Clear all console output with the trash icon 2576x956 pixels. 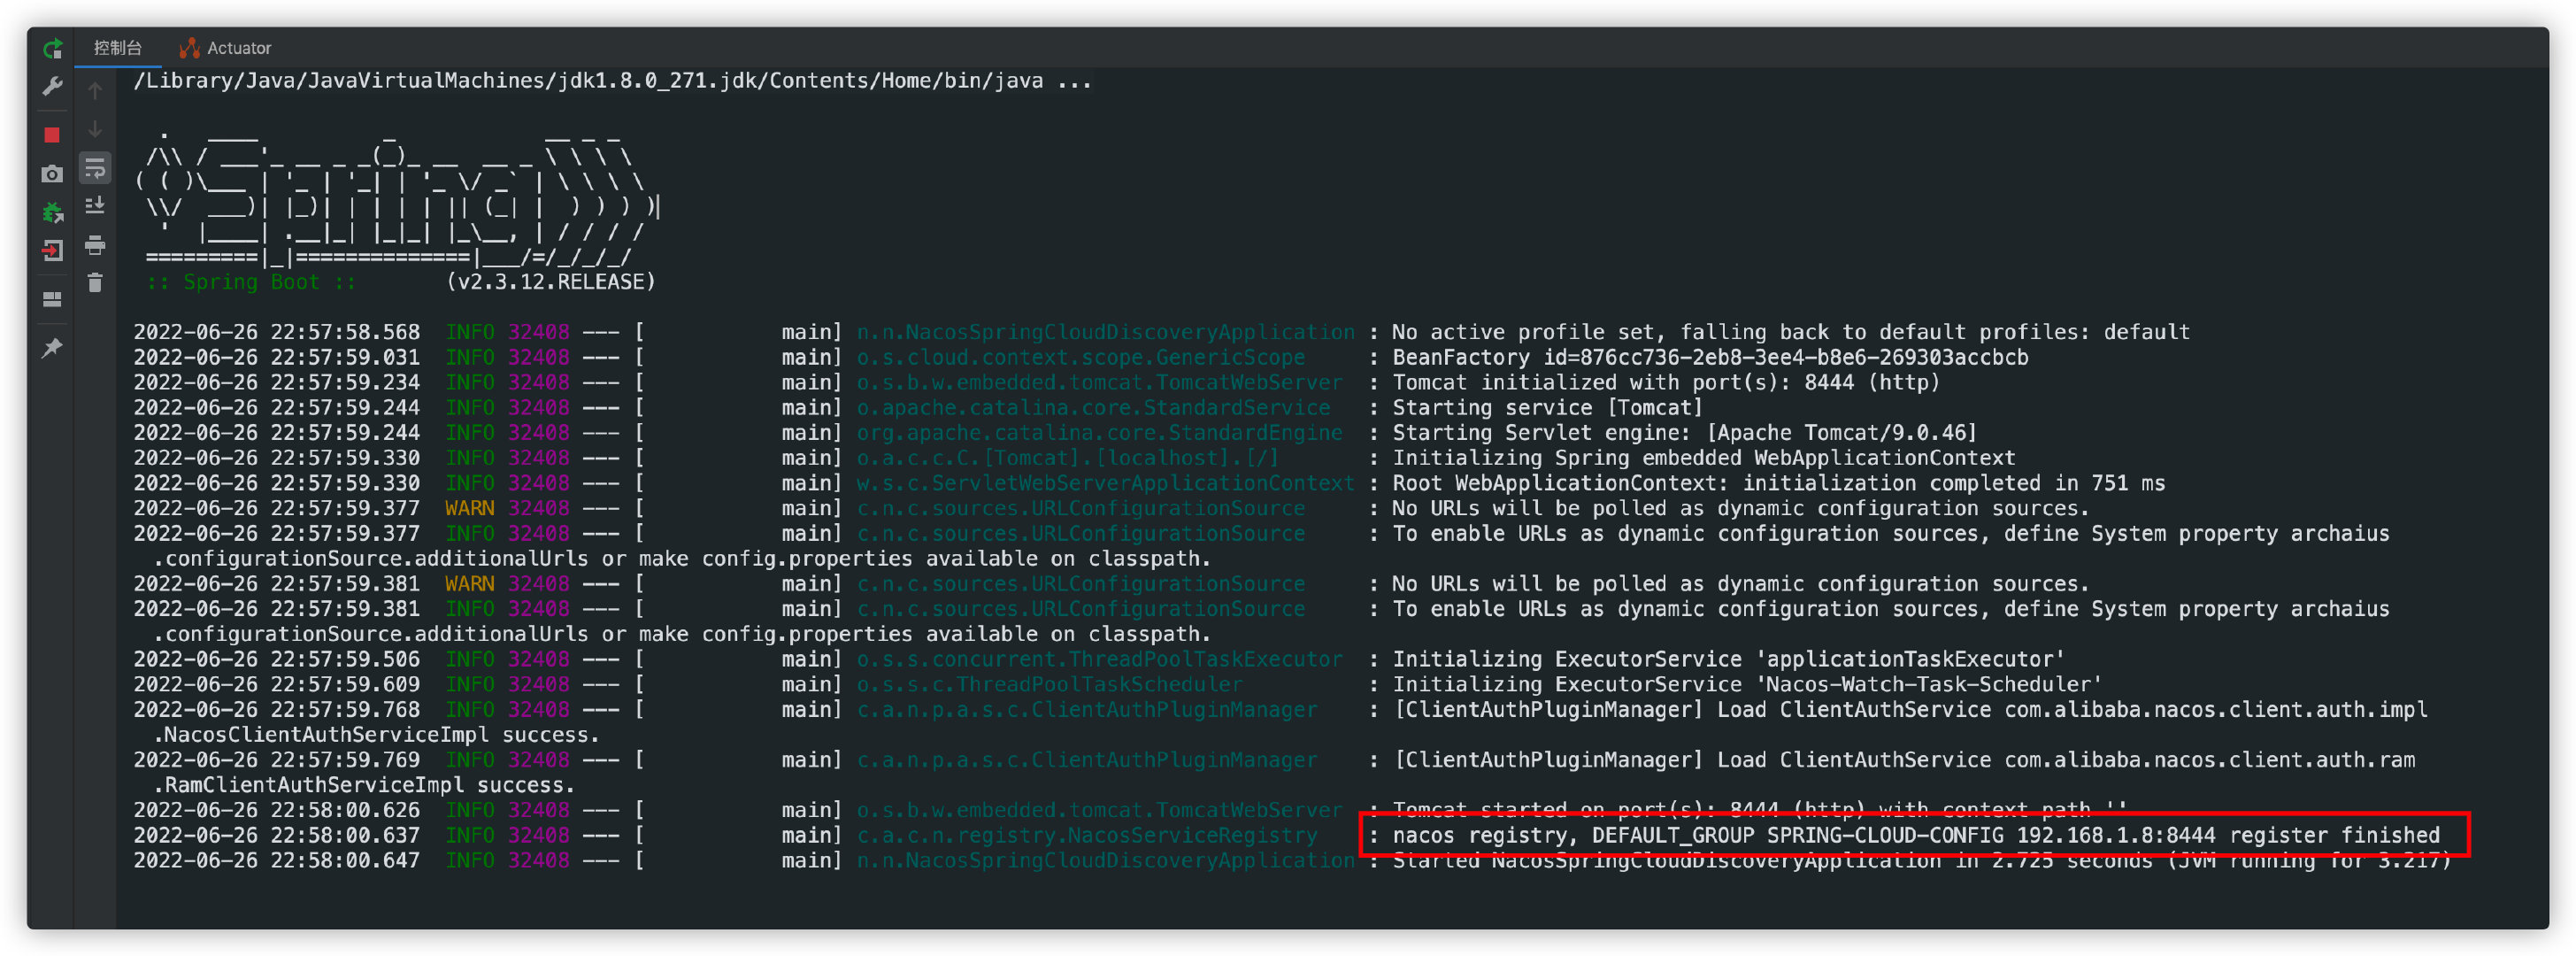click(x=95, y=283)
